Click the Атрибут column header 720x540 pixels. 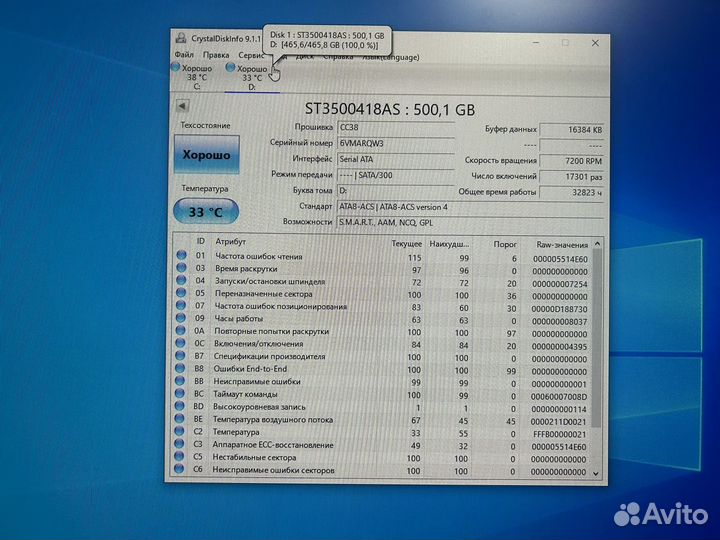(231, 241)
